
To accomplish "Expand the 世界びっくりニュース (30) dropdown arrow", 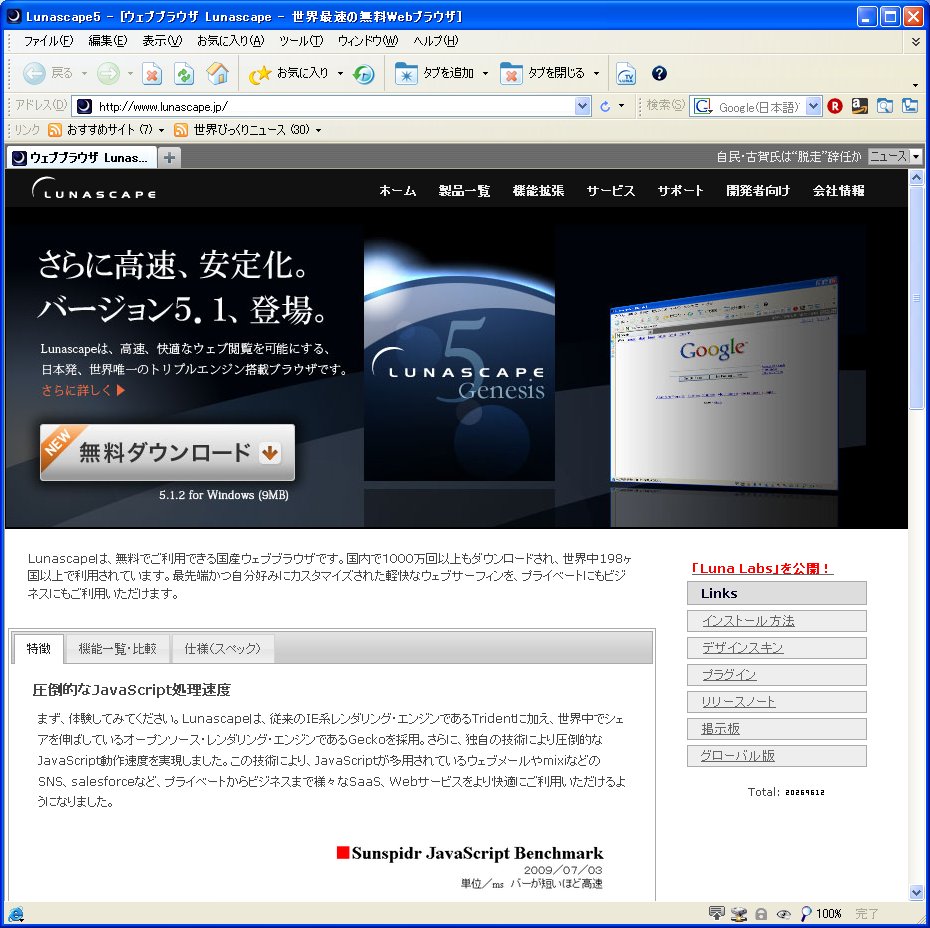I will (319, 130).
